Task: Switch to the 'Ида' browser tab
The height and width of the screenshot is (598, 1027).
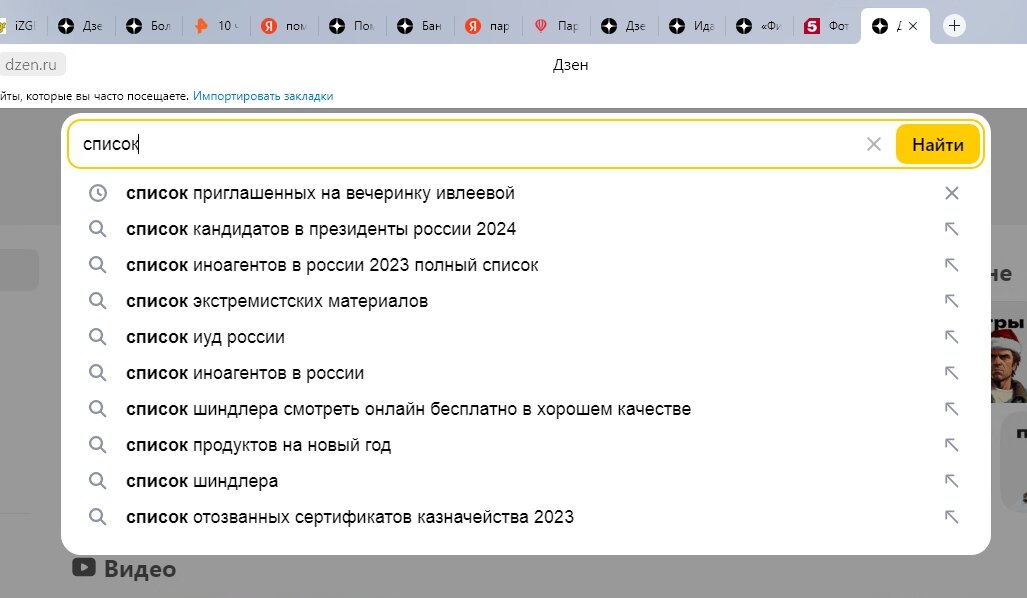Action: point(692,26)
